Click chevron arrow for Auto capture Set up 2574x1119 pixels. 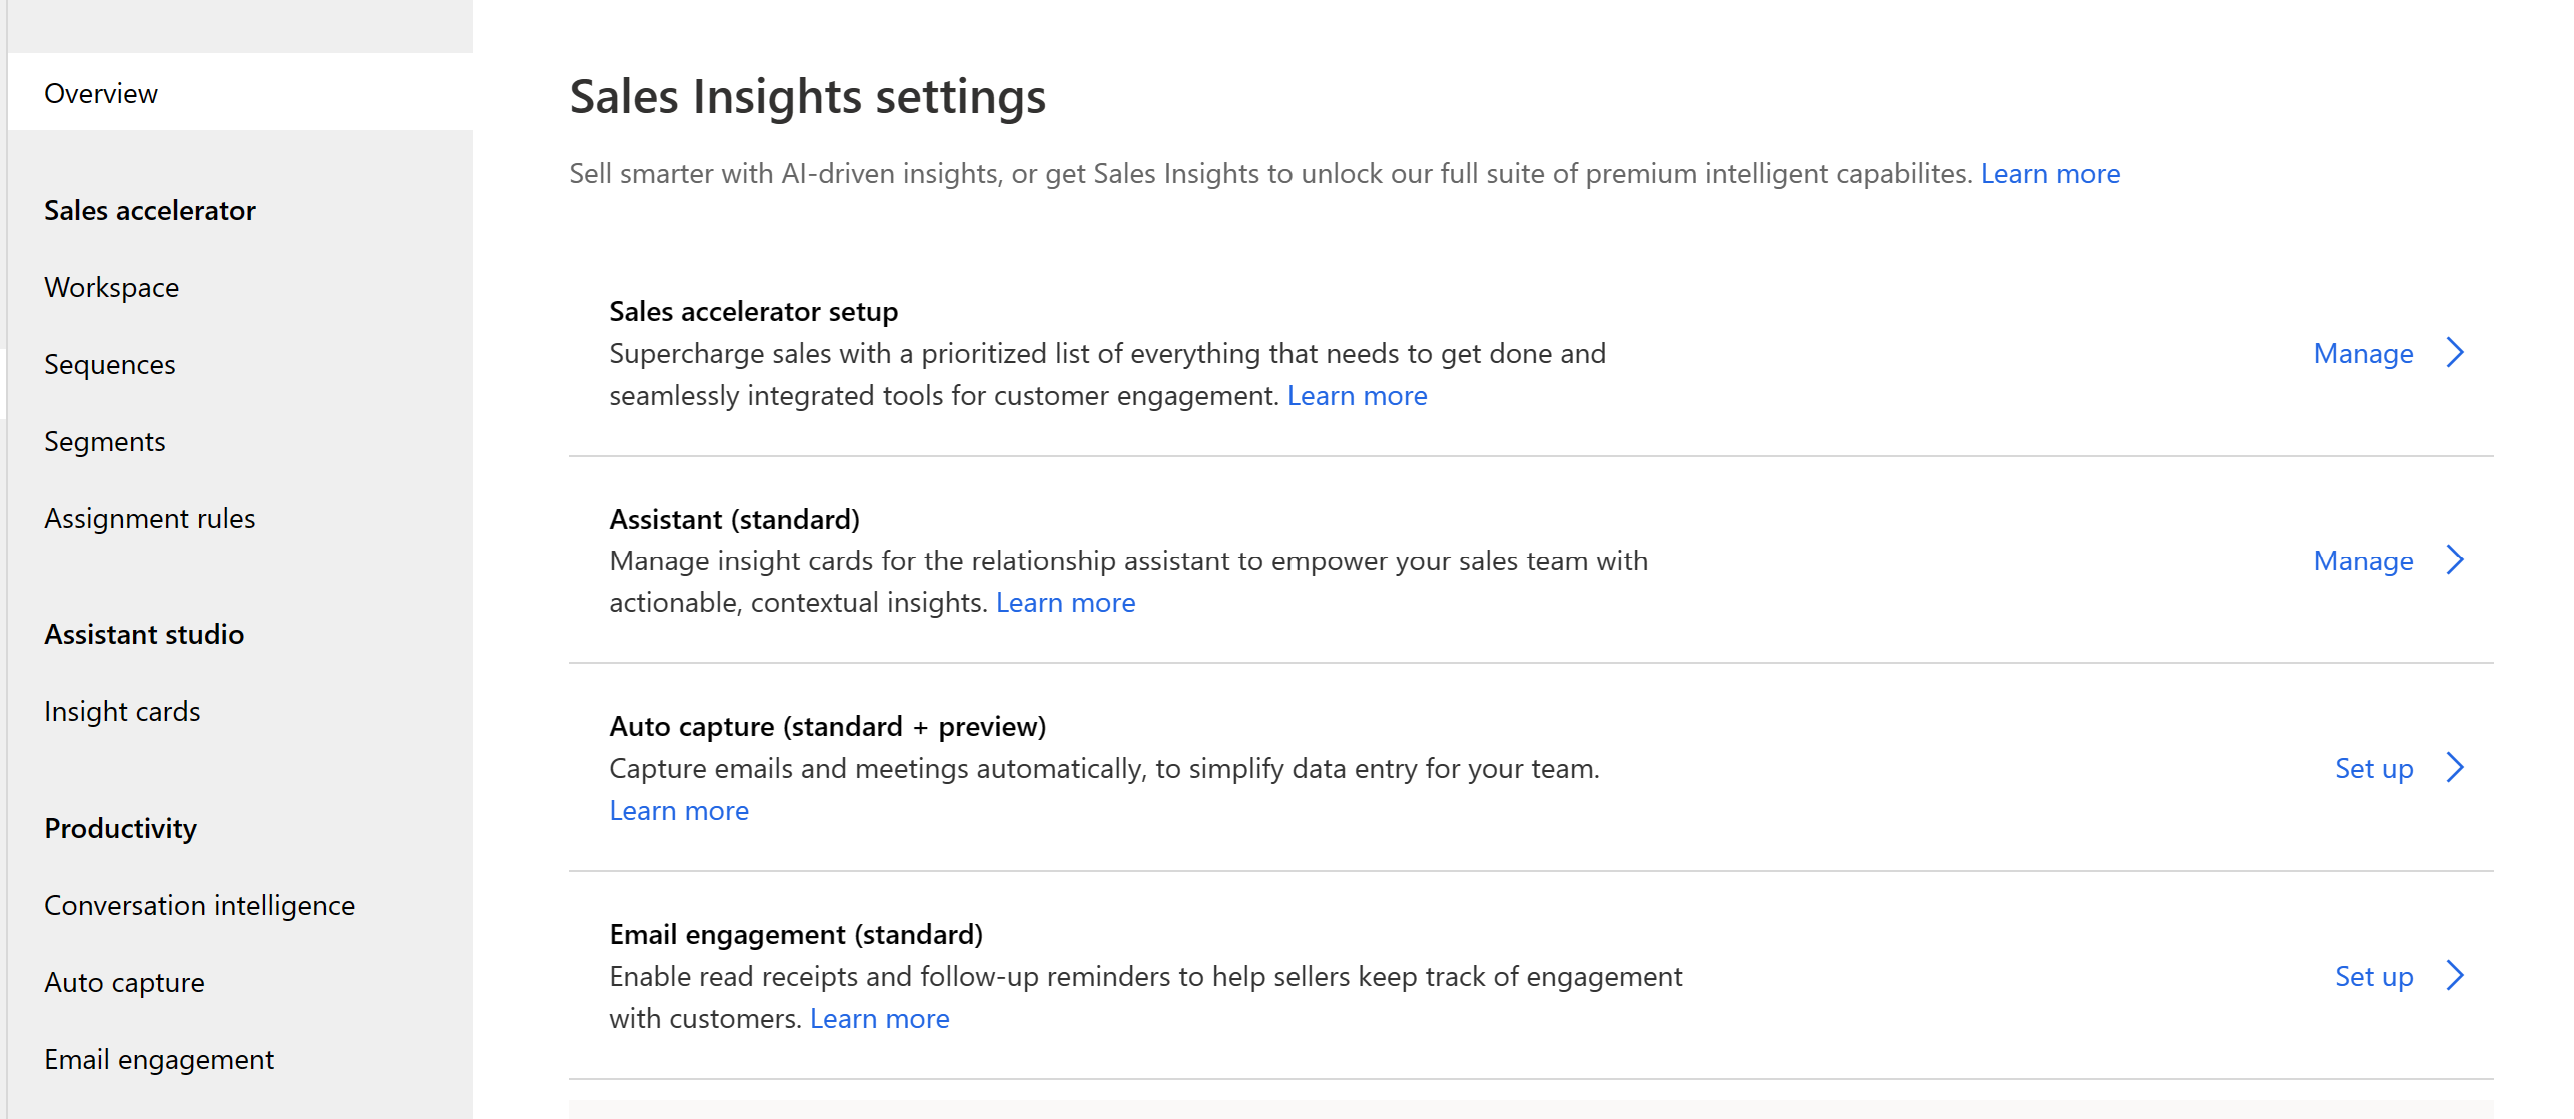2455,768
